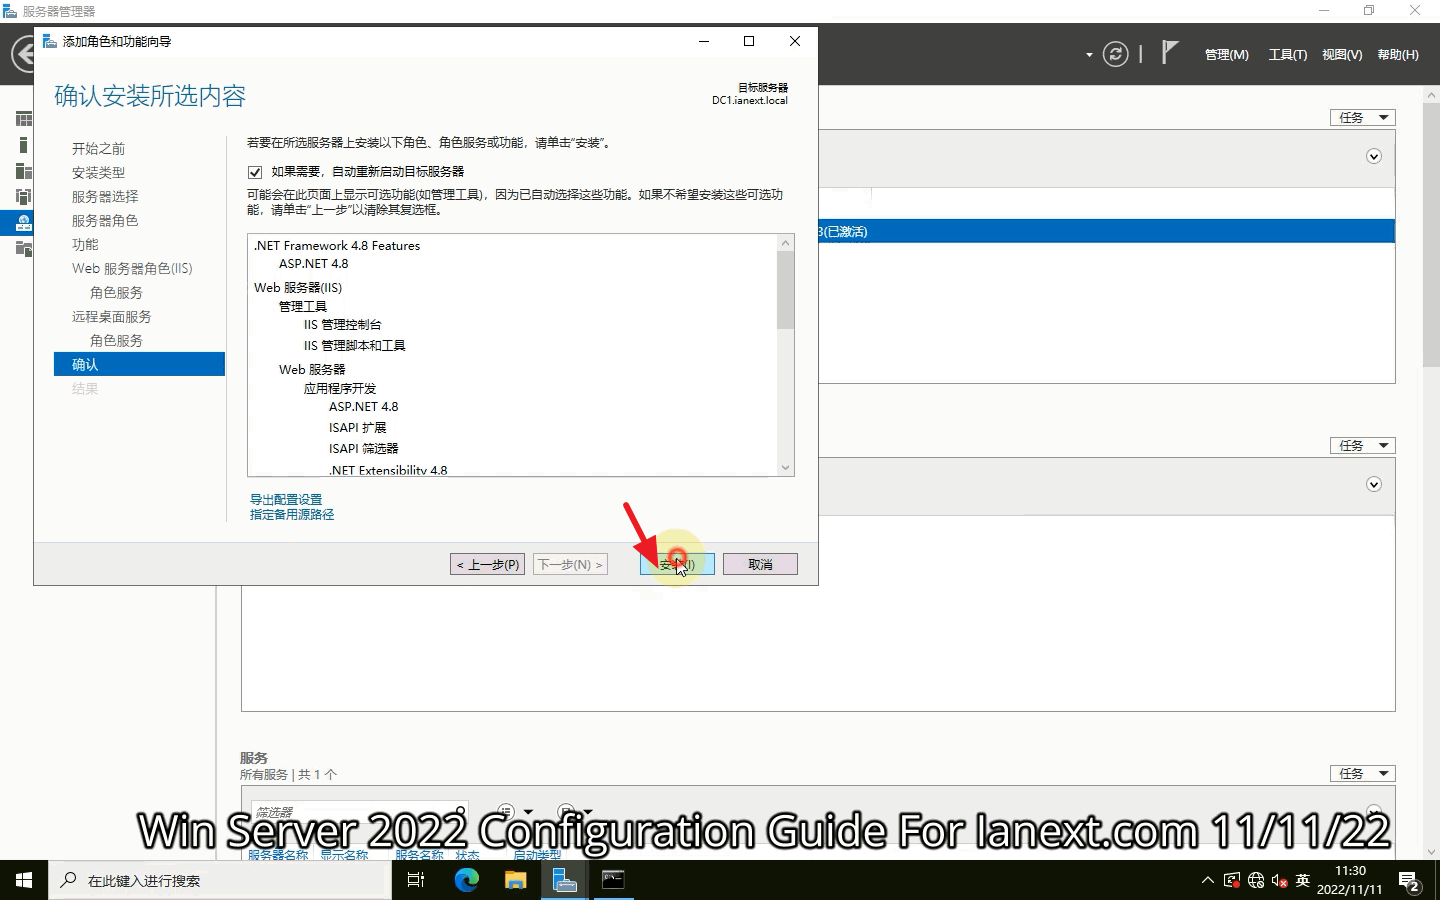This screenshot has height=900, width=1440.
Task: Select the highlighted globe-and-server role icon
Action: coord(24,223)
